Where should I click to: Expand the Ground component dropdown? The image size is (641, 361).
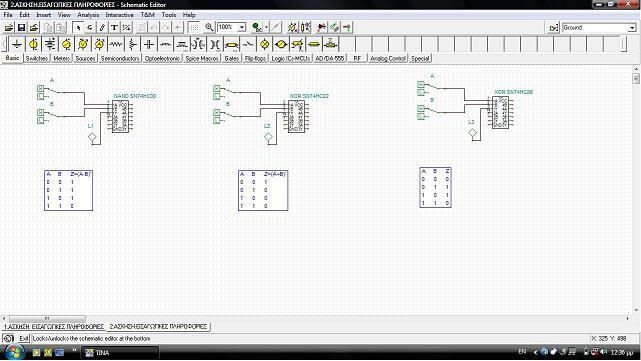(x=632, y=28)
